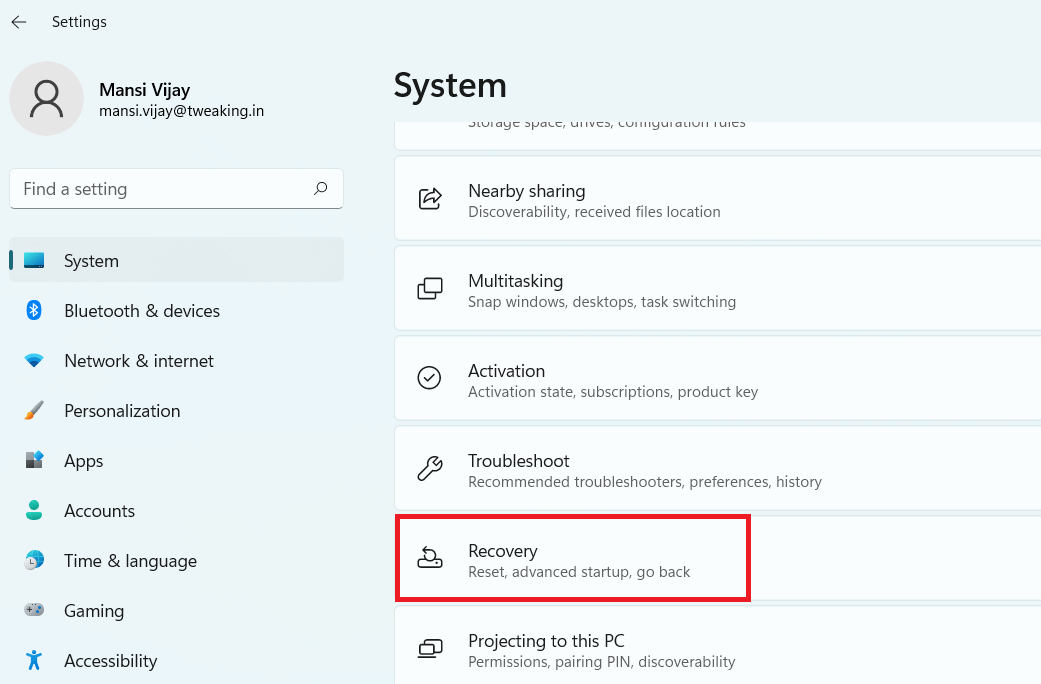Click the Find a setting search box

[x=160, y=189]
